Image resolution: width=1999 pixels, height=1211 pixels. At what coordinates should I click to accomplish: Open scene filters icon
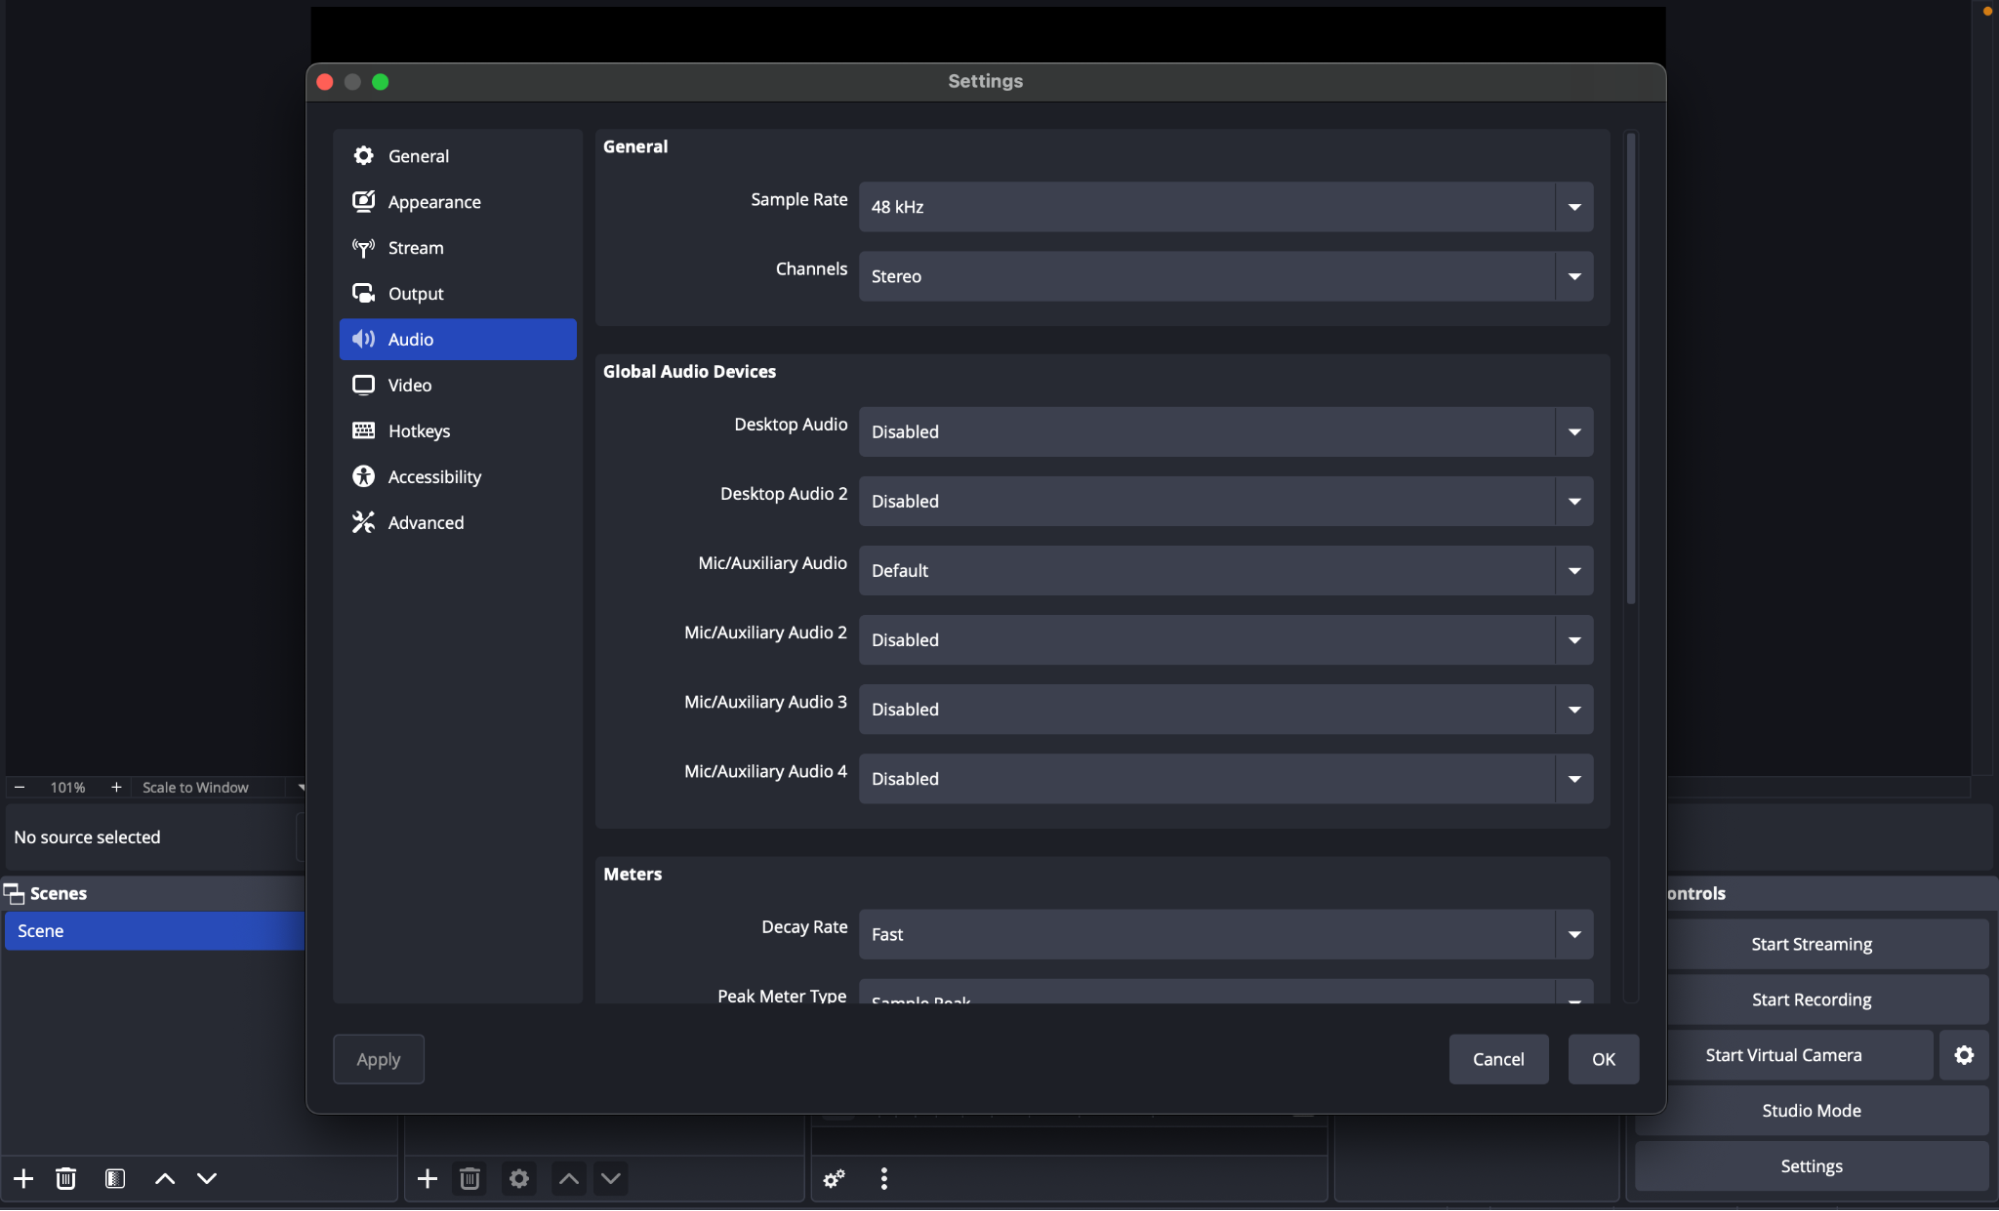pos(115,1179)
